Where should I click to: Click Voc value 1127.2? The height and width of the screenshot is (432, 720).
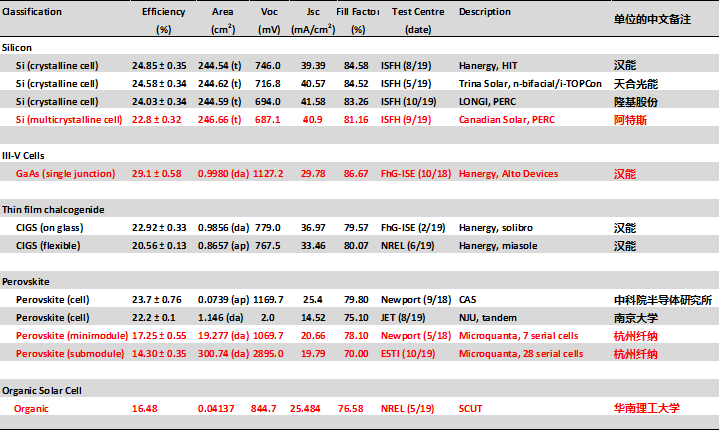click(268, 174)
